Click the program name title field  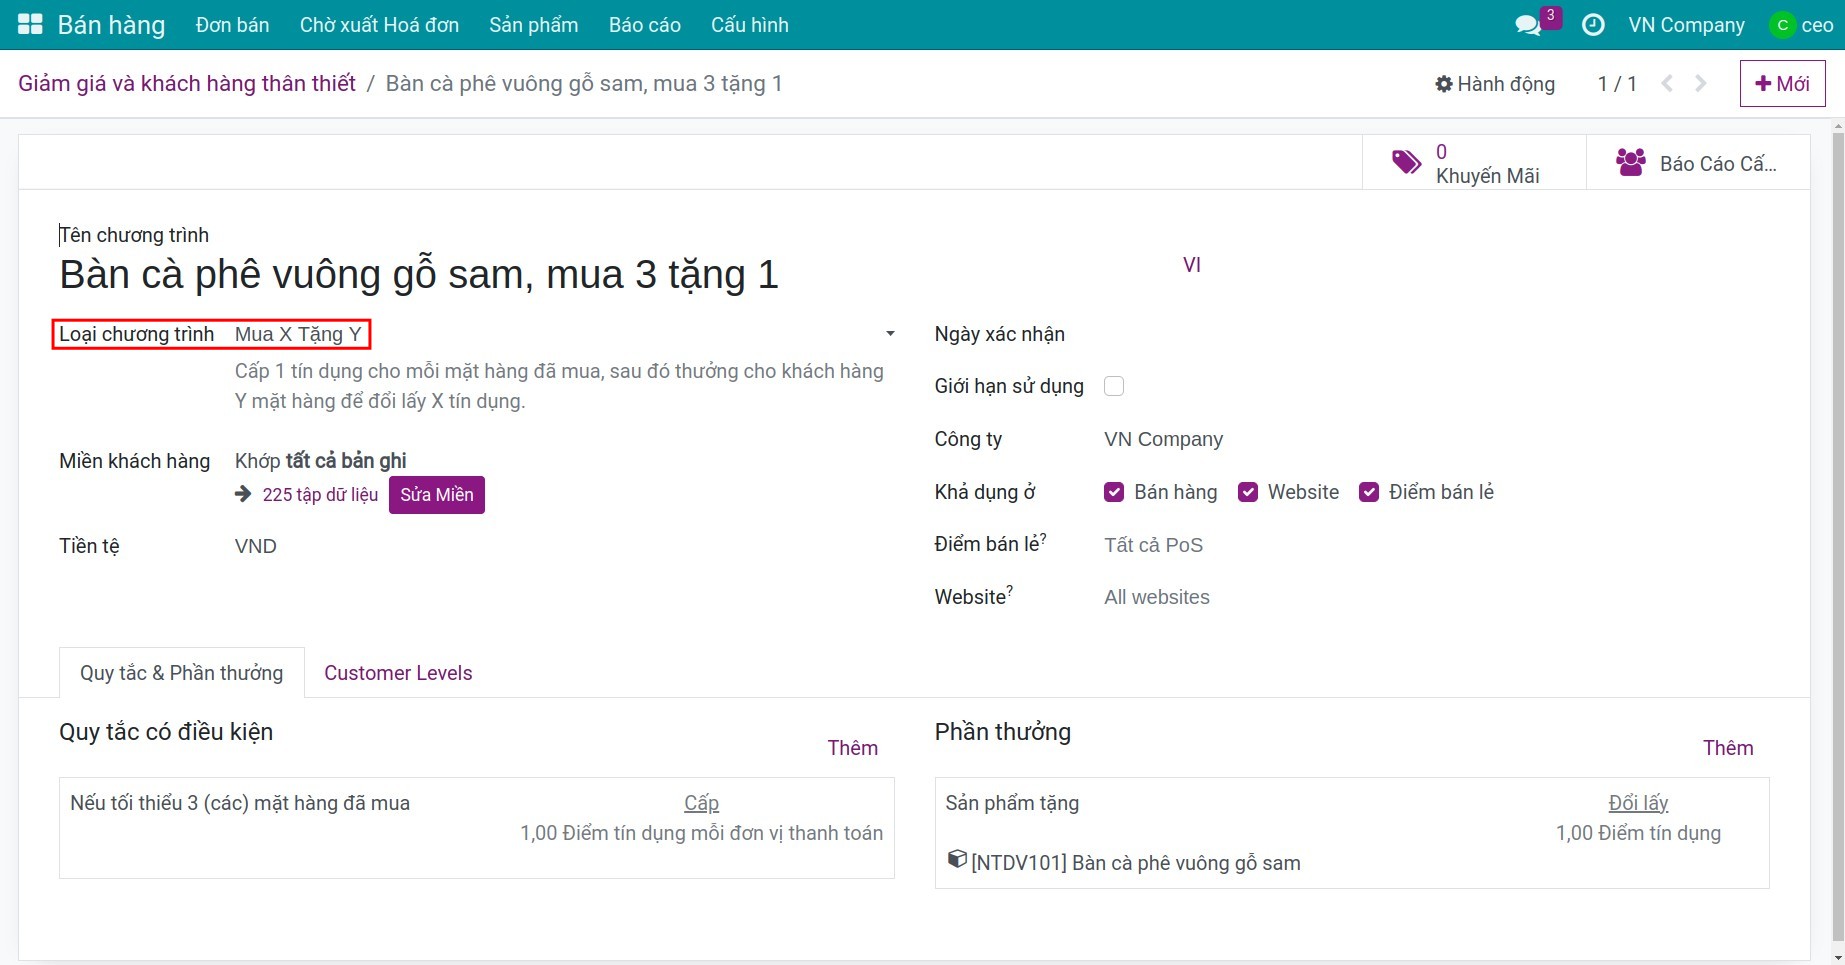(x=420, y=273)
